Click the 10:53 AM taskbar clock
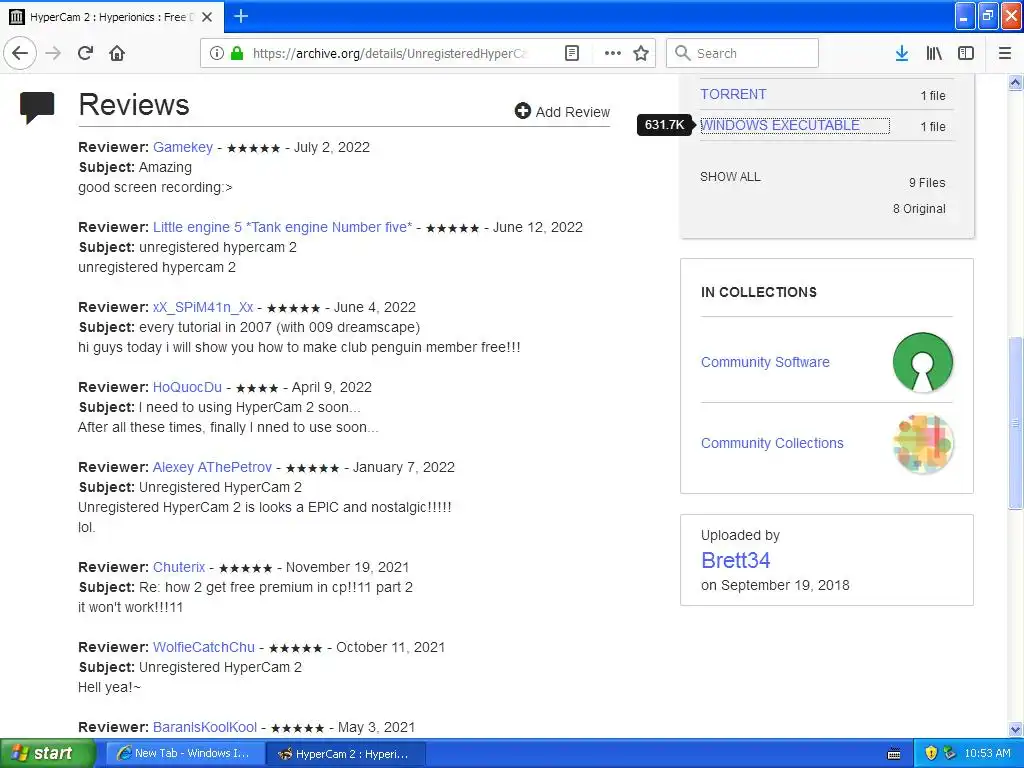The height and width of the screenshot is (768, 1024). tap(987, 754)
